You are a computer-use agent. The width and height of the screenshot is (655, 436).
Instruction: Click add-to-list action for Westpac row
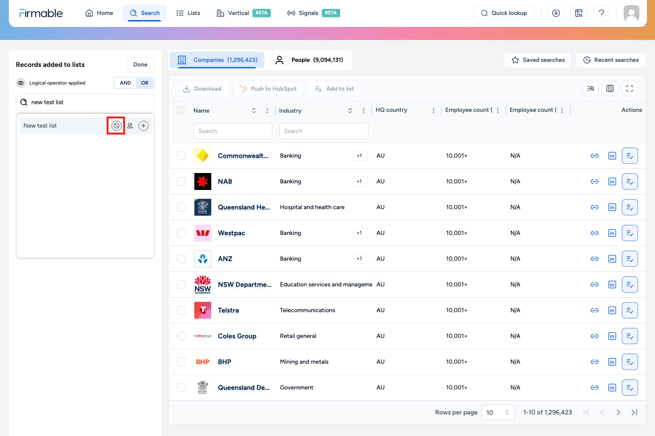coord(630,233)
